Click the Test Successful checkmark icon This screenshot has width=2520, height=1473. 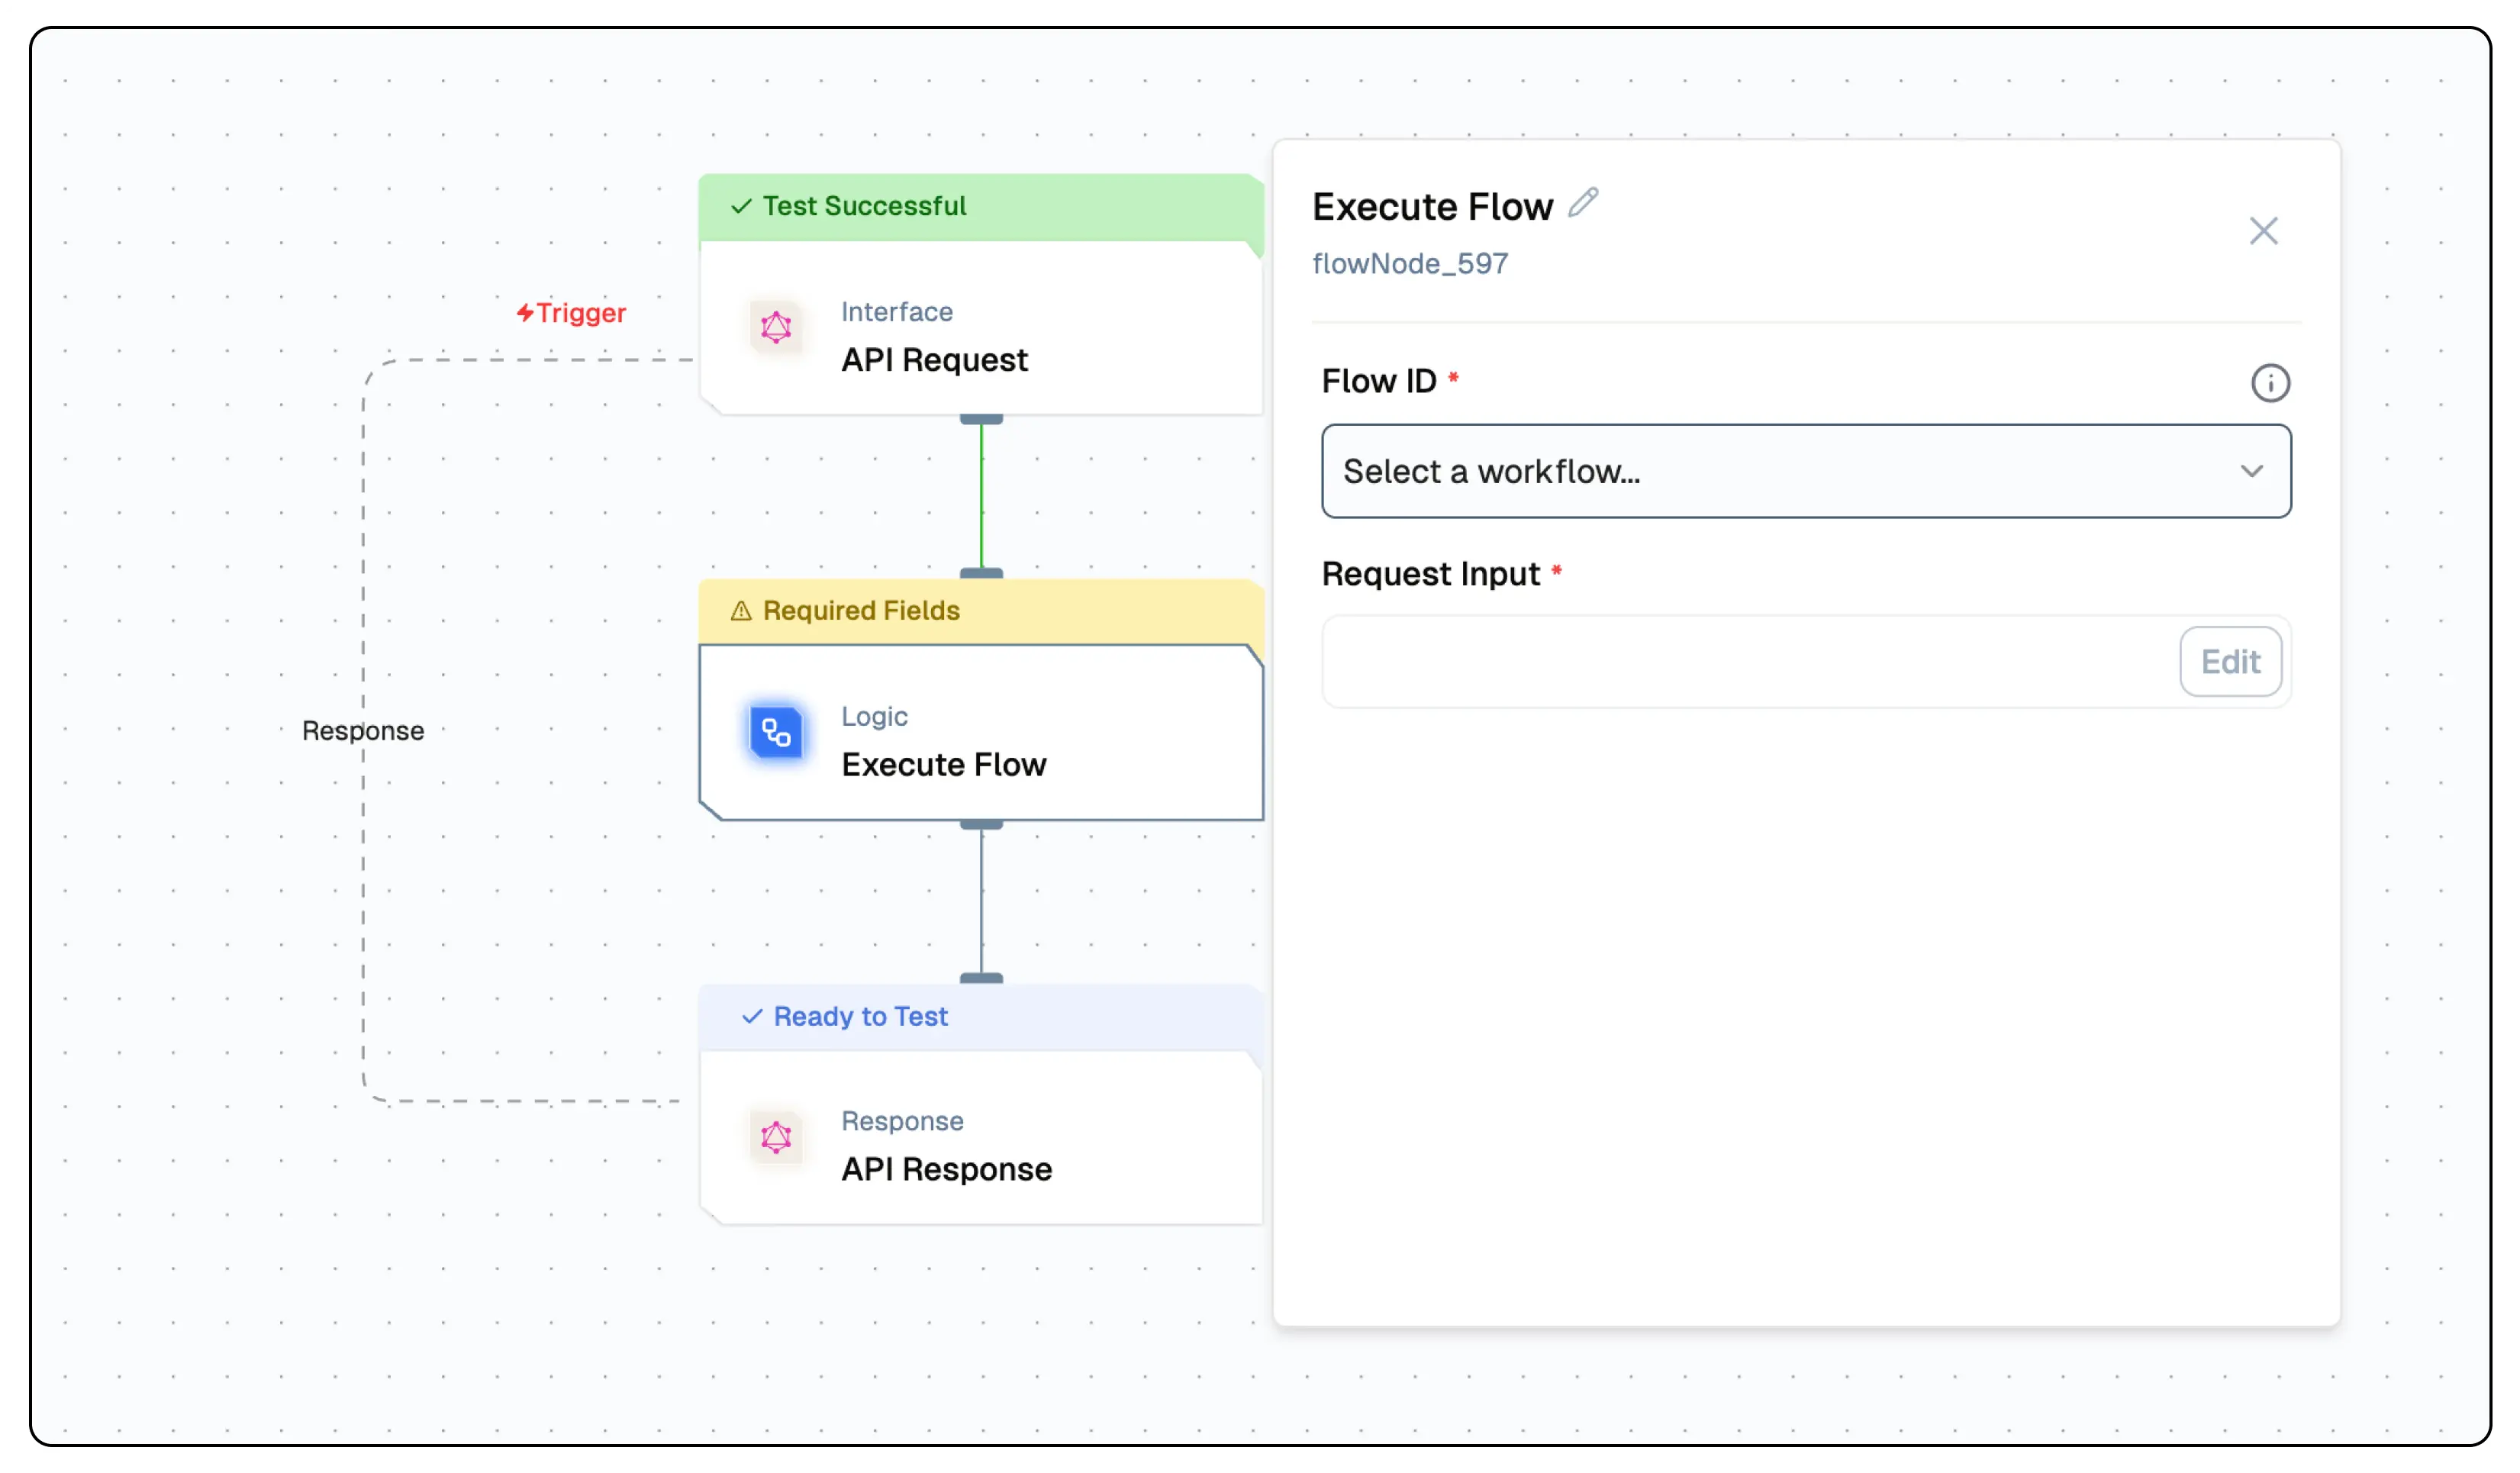tap(741, 206)
